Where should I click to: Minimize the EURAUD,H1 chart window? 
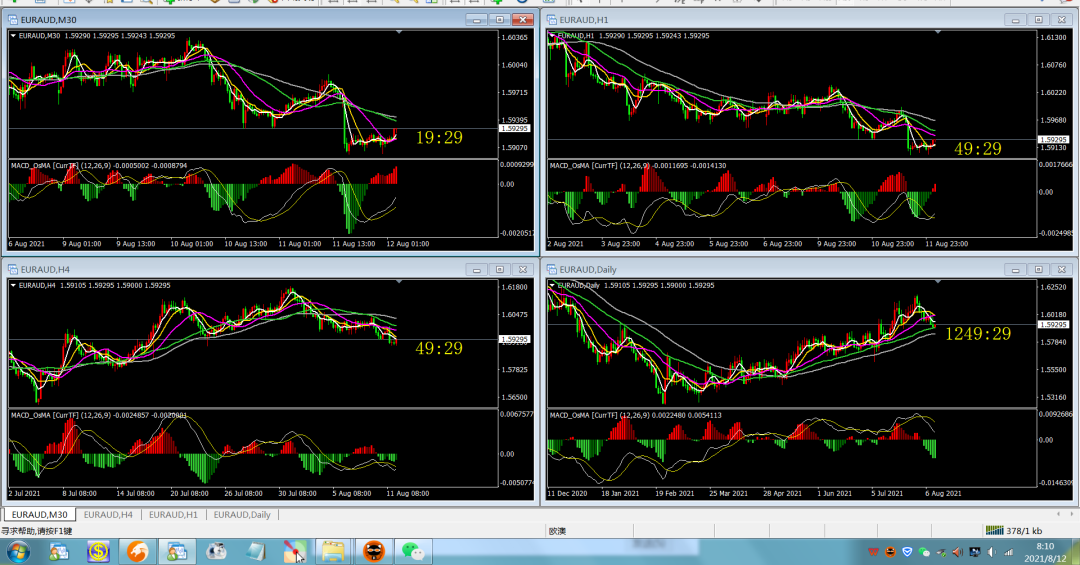(1015, 20)
